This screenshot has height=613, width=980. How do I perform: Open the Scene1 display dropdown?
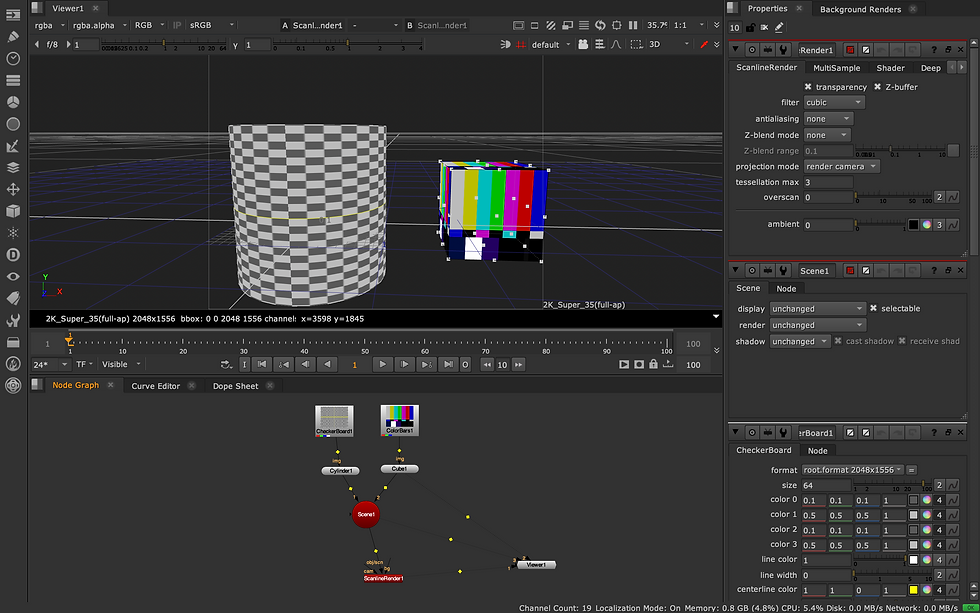pyautogui.click(x=818, y=309)
